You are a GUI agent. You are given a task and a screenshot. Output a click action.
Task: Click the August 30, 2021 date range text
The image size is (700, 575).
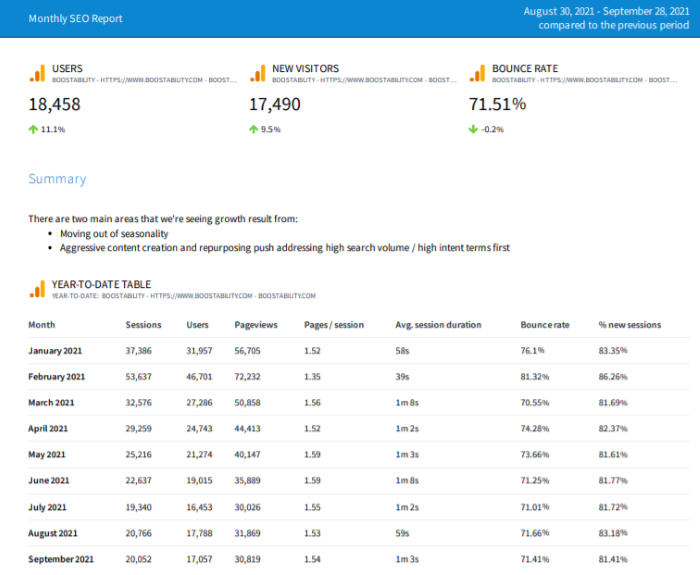click(x=606, y=11)
